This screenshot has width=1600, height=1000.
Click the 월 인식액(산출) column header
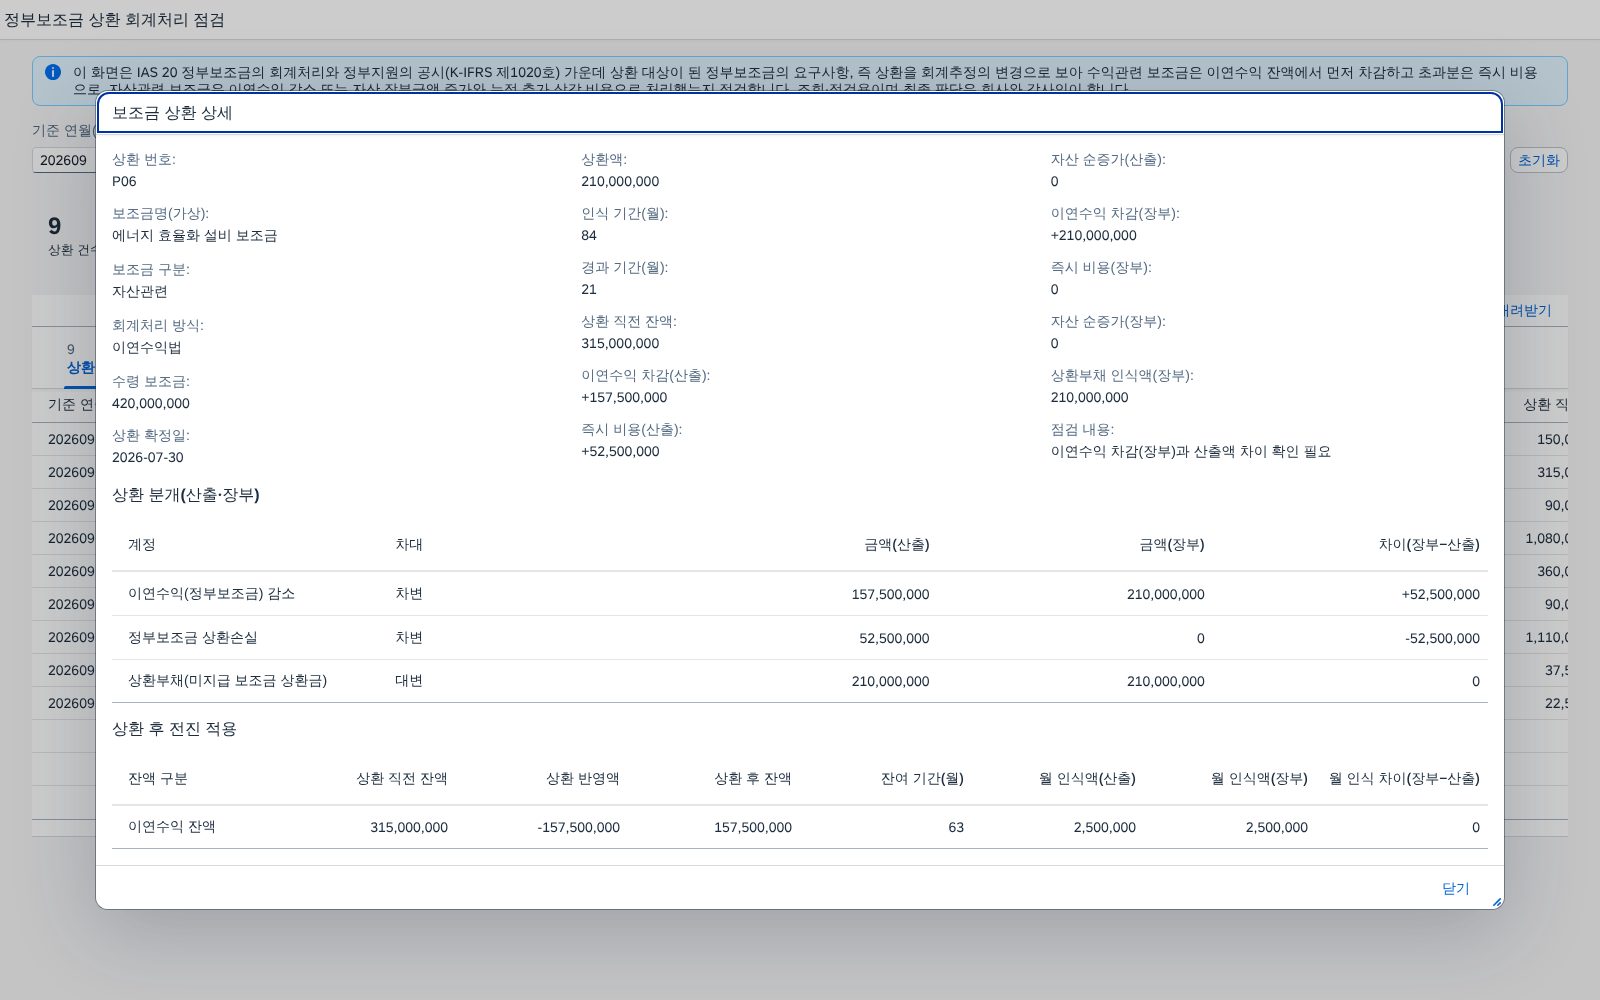pyautogui.click(x=1087, y=778)
